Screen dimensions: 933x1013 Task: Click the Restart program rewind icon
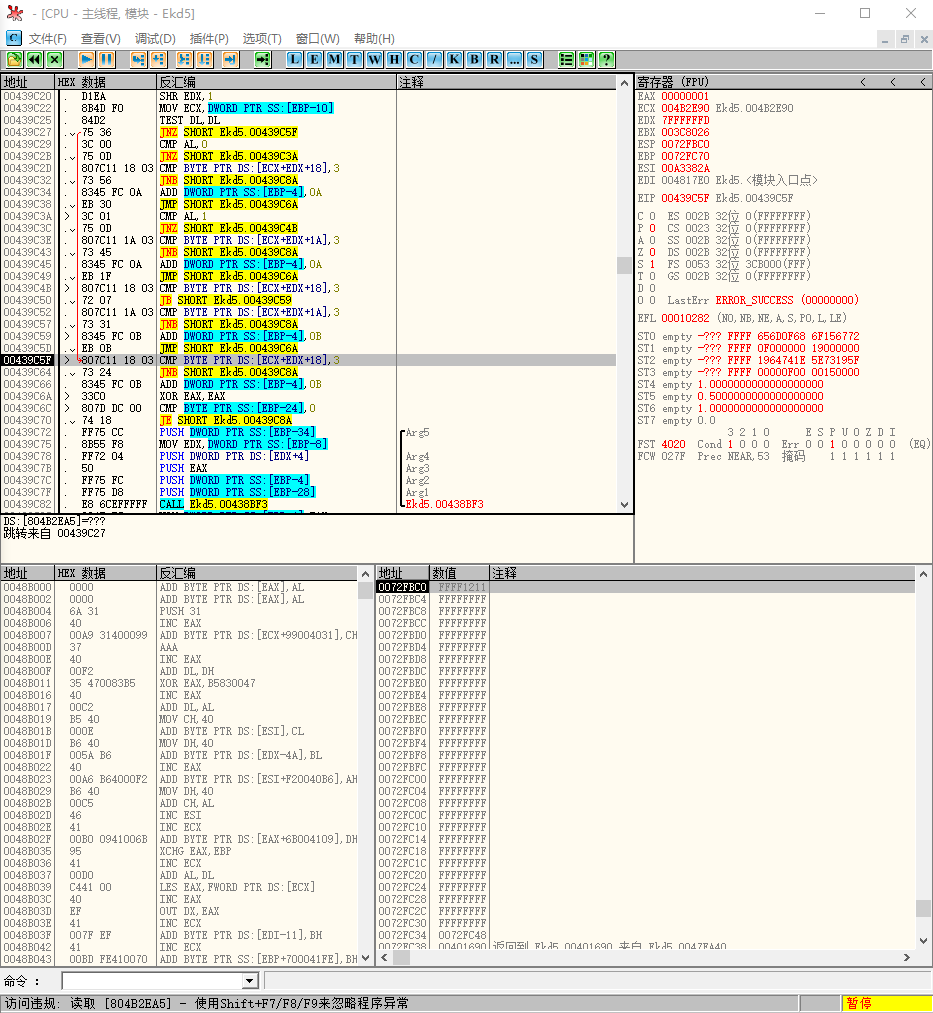click(x=35, y=60)
